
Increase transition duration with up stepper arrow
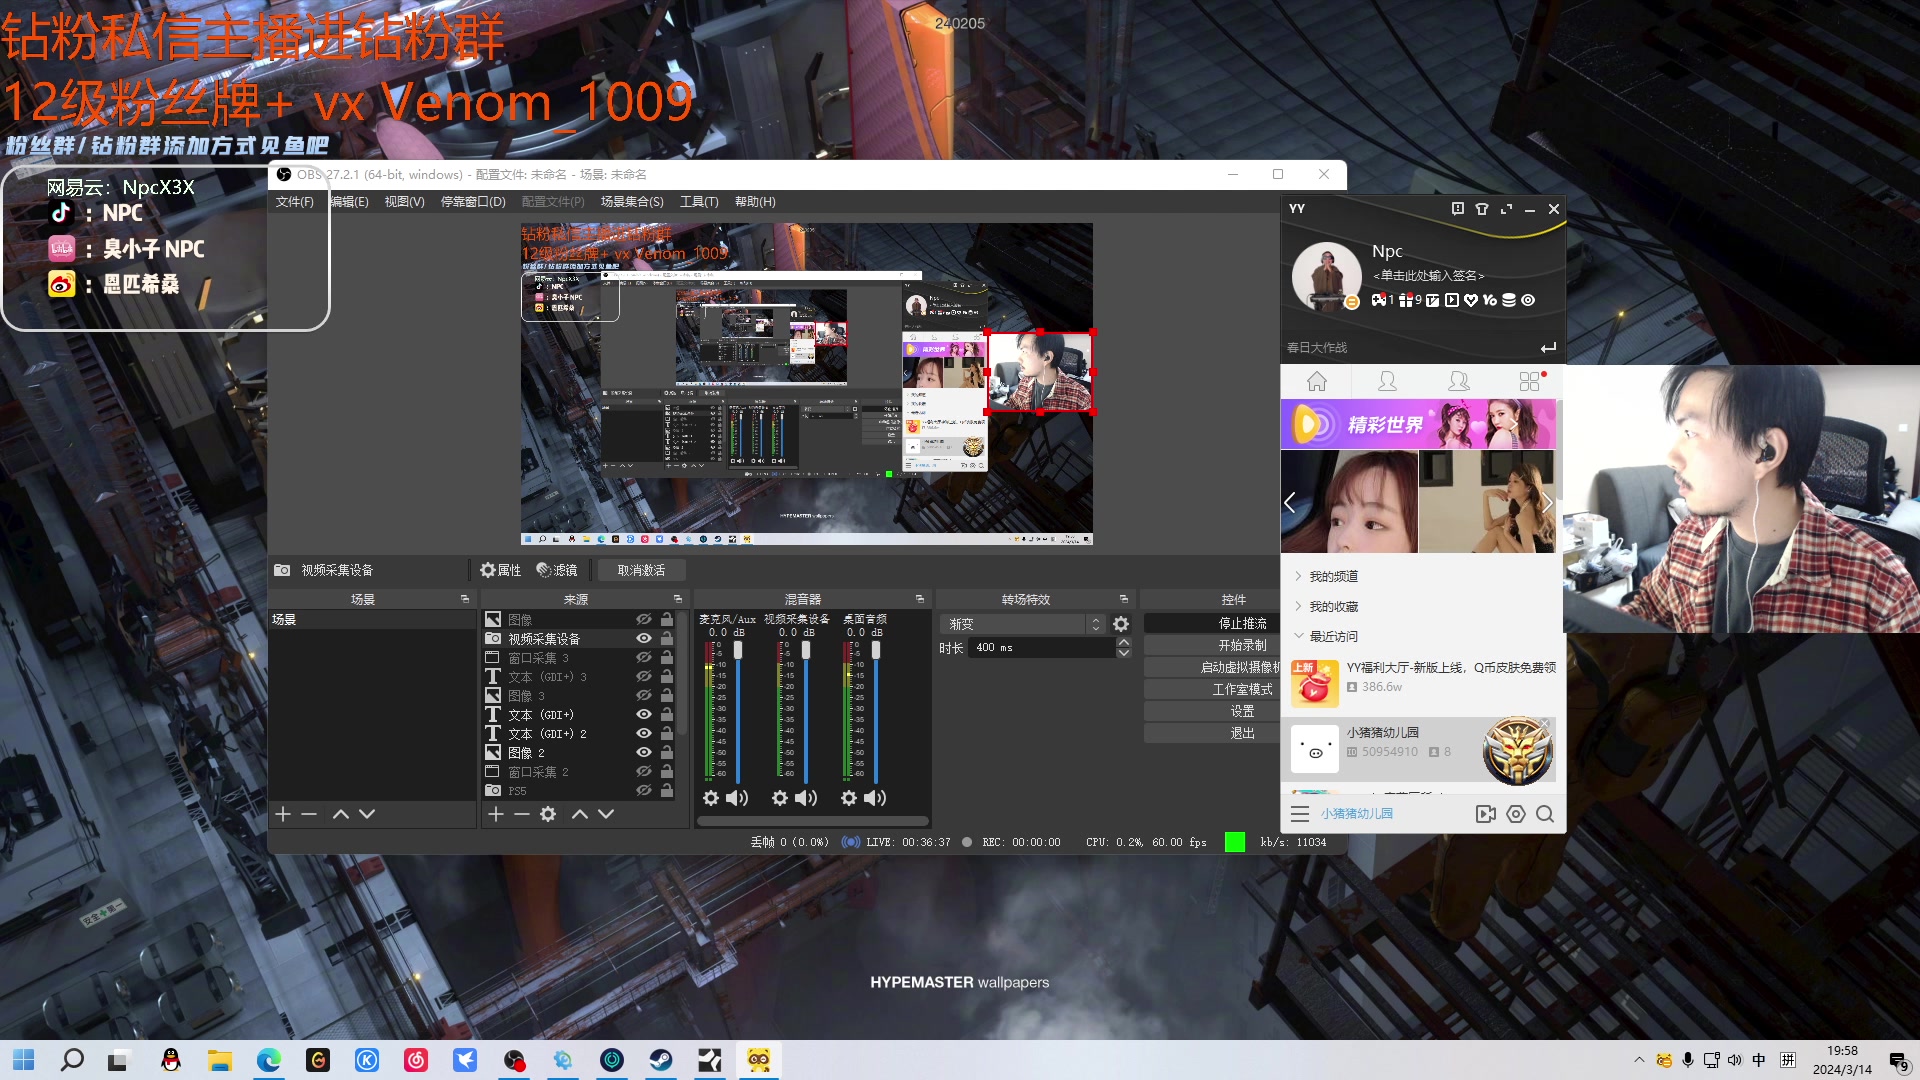pyautogui.click(x=1124, y=643)
